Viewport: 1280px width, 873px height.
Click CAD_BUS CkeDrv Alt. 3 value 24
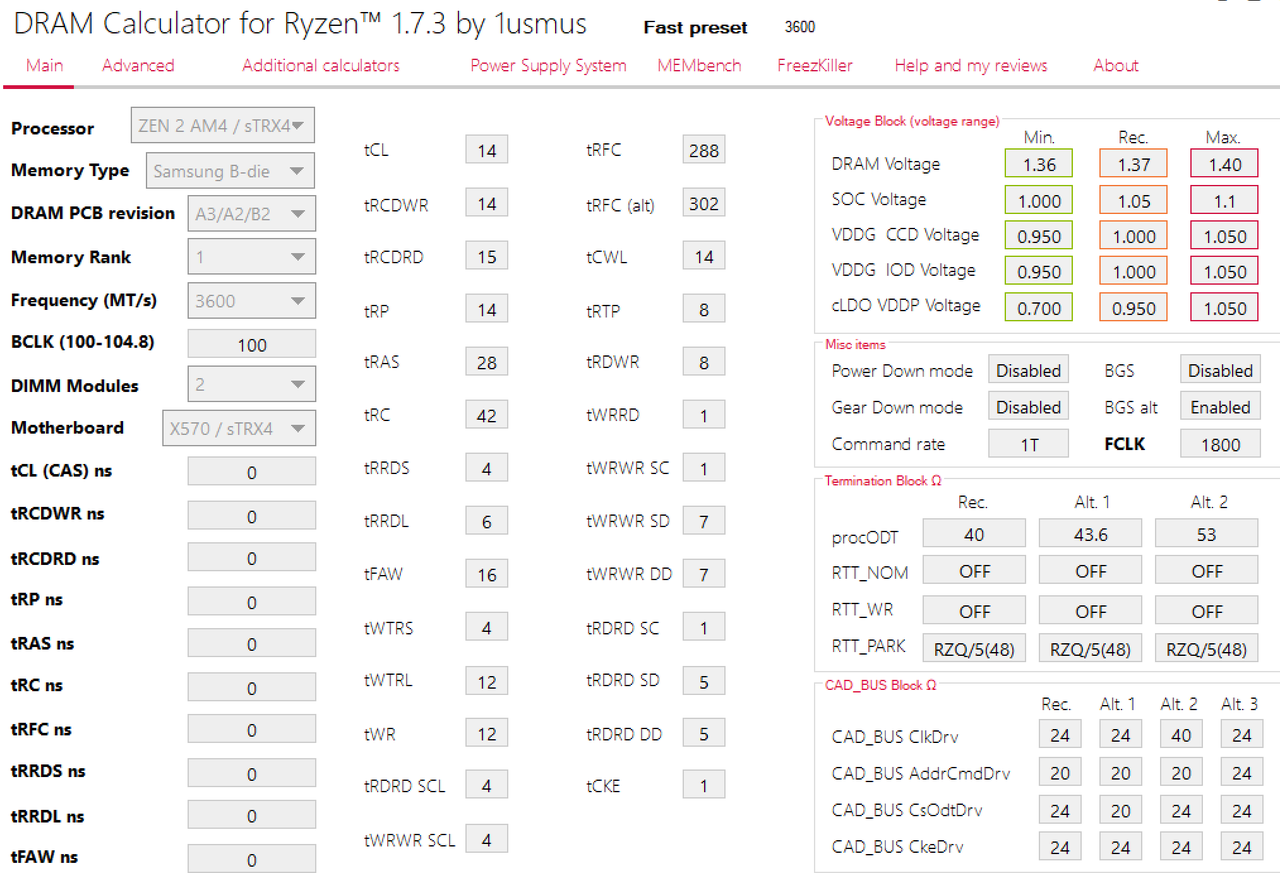pyautogui.click(x=1241, y=847)
